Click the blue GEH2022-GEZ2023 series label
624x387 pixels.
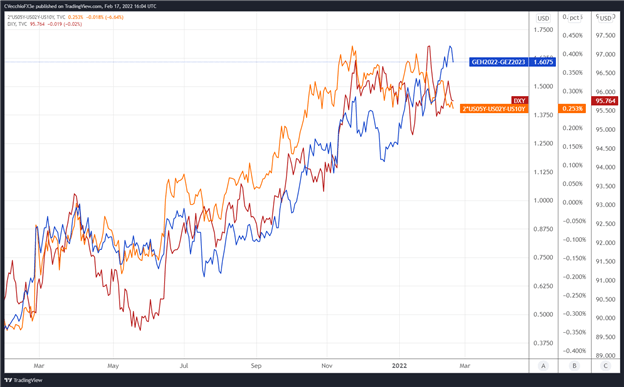click(x=498, y=62)
